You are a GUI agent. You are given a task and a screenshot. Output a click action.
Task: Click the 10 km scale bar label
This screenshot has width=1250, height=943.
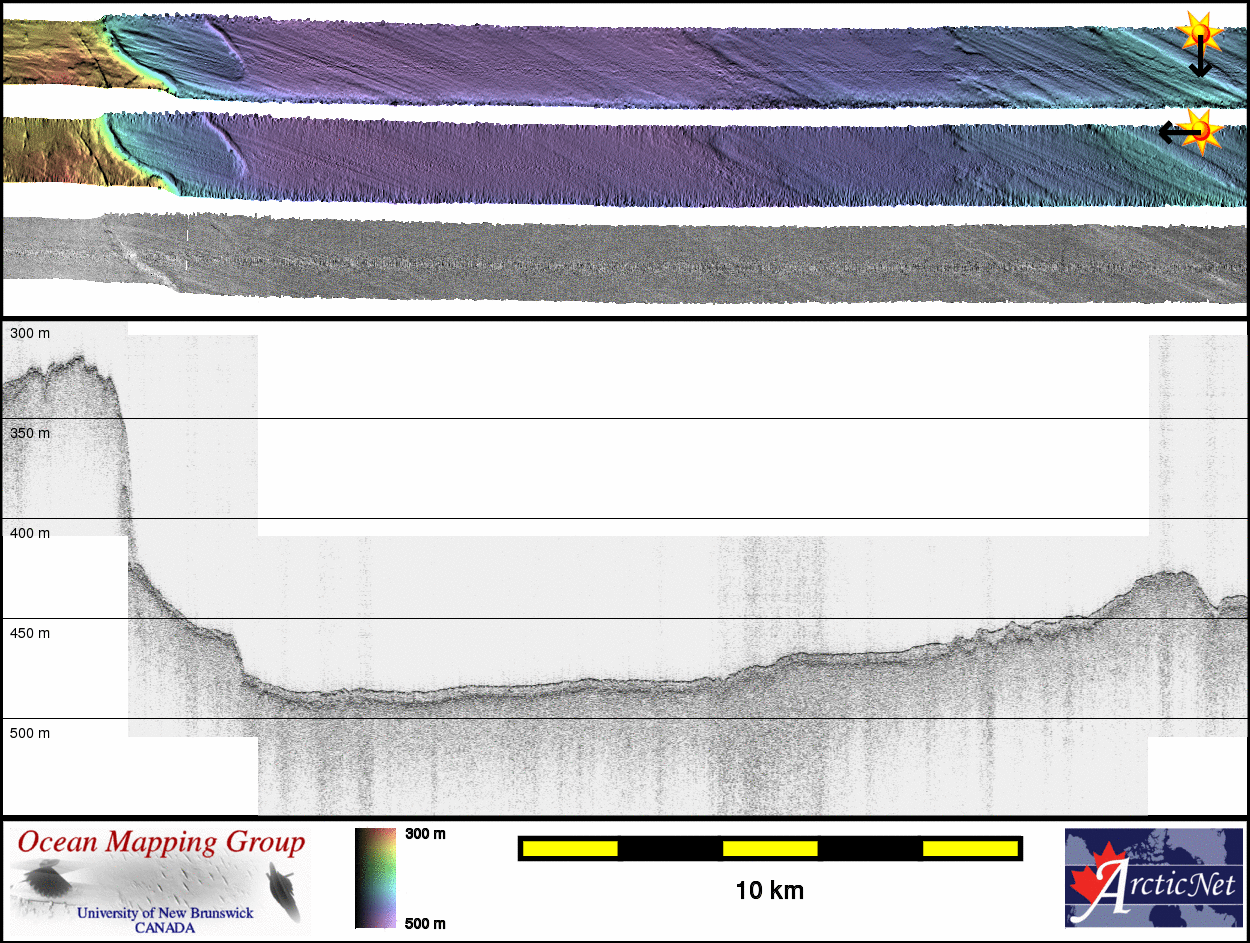pos(769,889)
